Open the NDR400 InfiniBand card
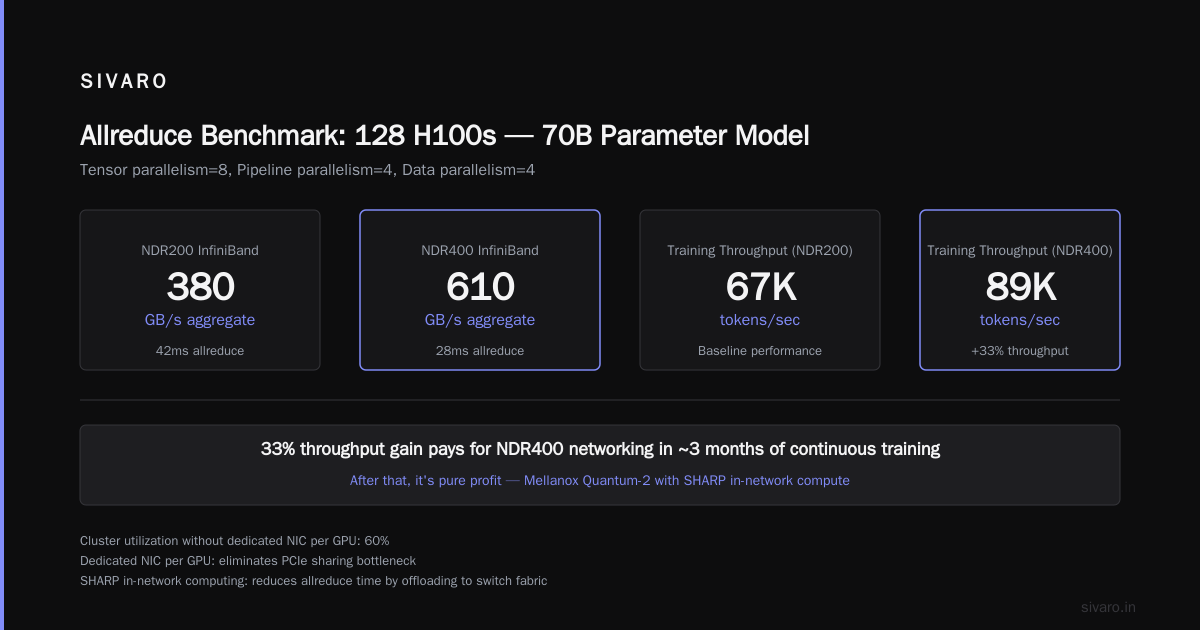The height and width of the screenshot is (630, 1200). pos(480,290)
